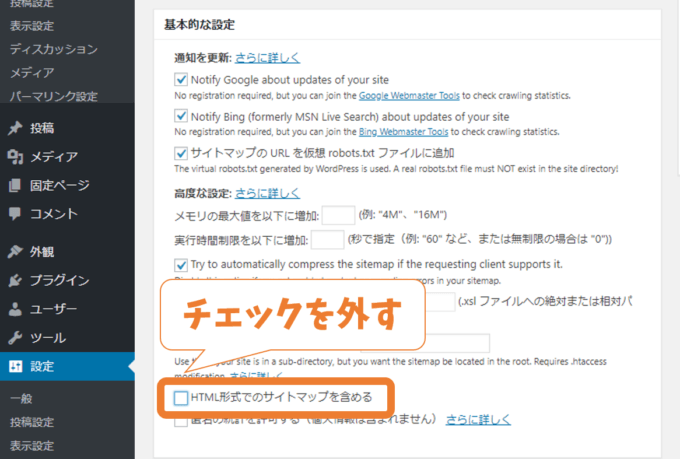Toggle automatically compress the sitemap checkbox

[x=181, y=265]
